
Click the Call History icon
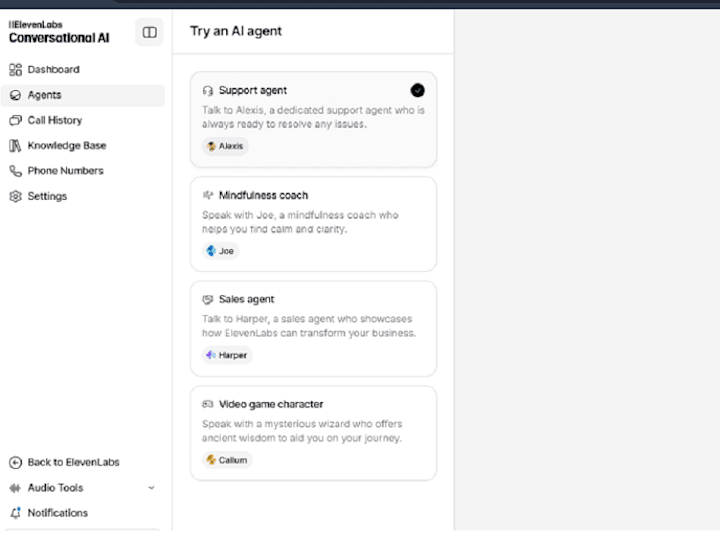coord(16,120)
